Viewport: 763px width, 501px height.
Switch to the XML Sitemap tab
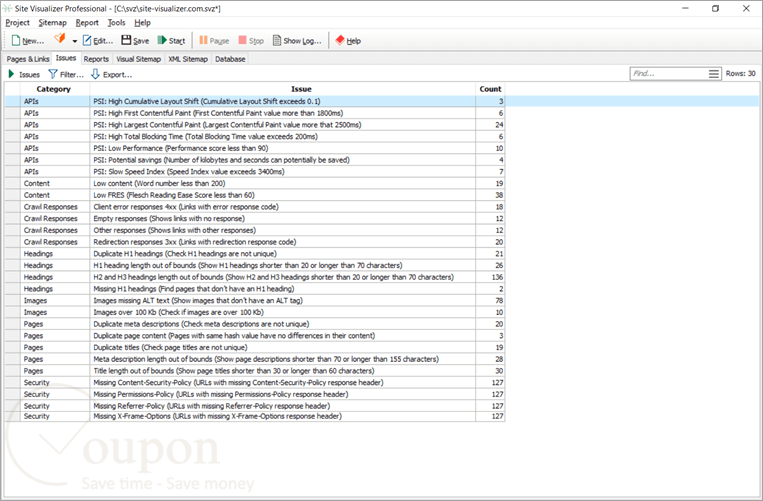188,59
